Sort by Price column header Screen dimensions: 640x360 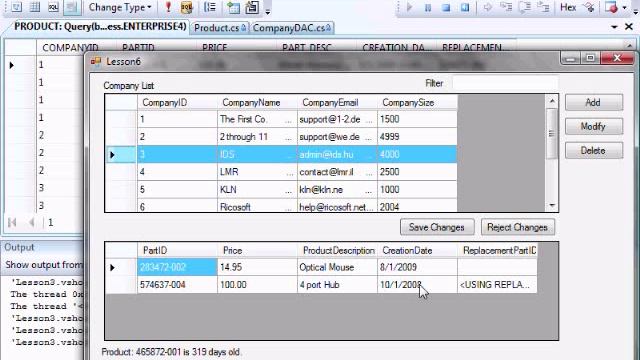click(257, 251)
